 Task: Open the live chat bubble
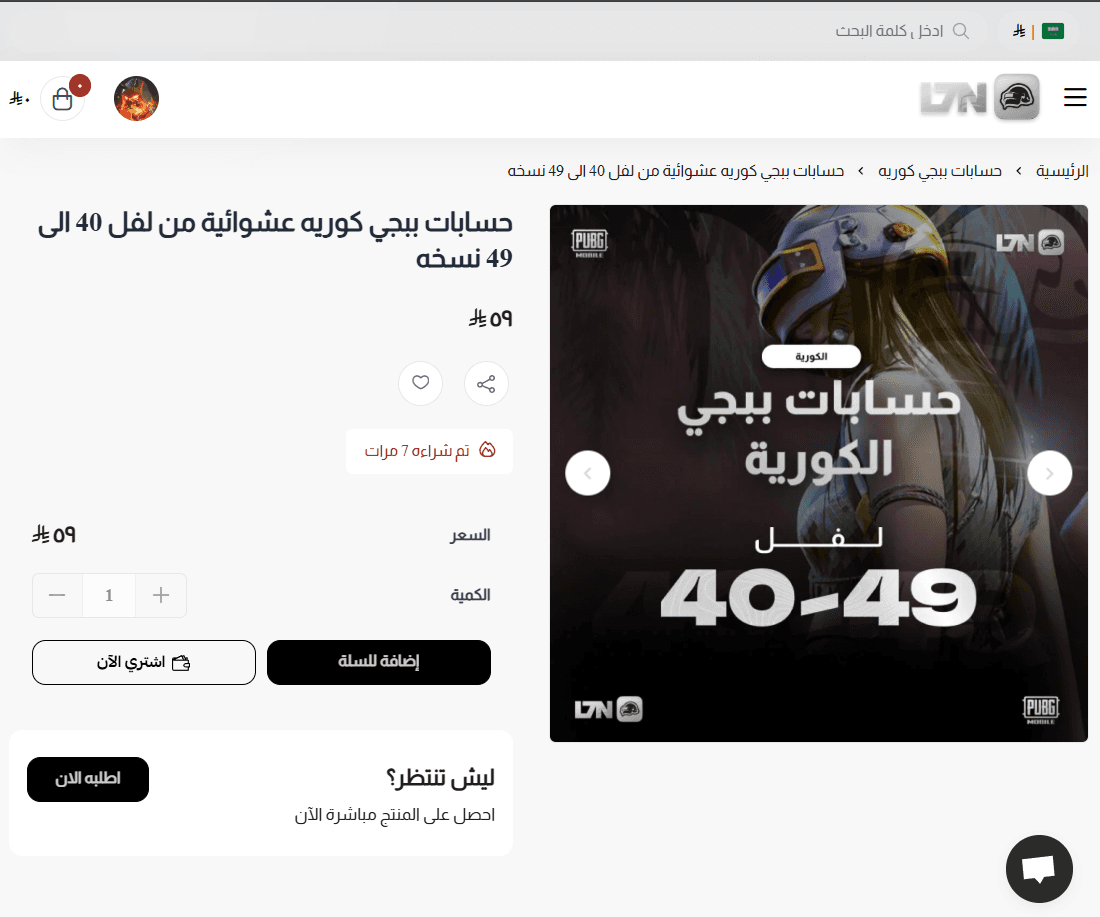click(1039, 869)
